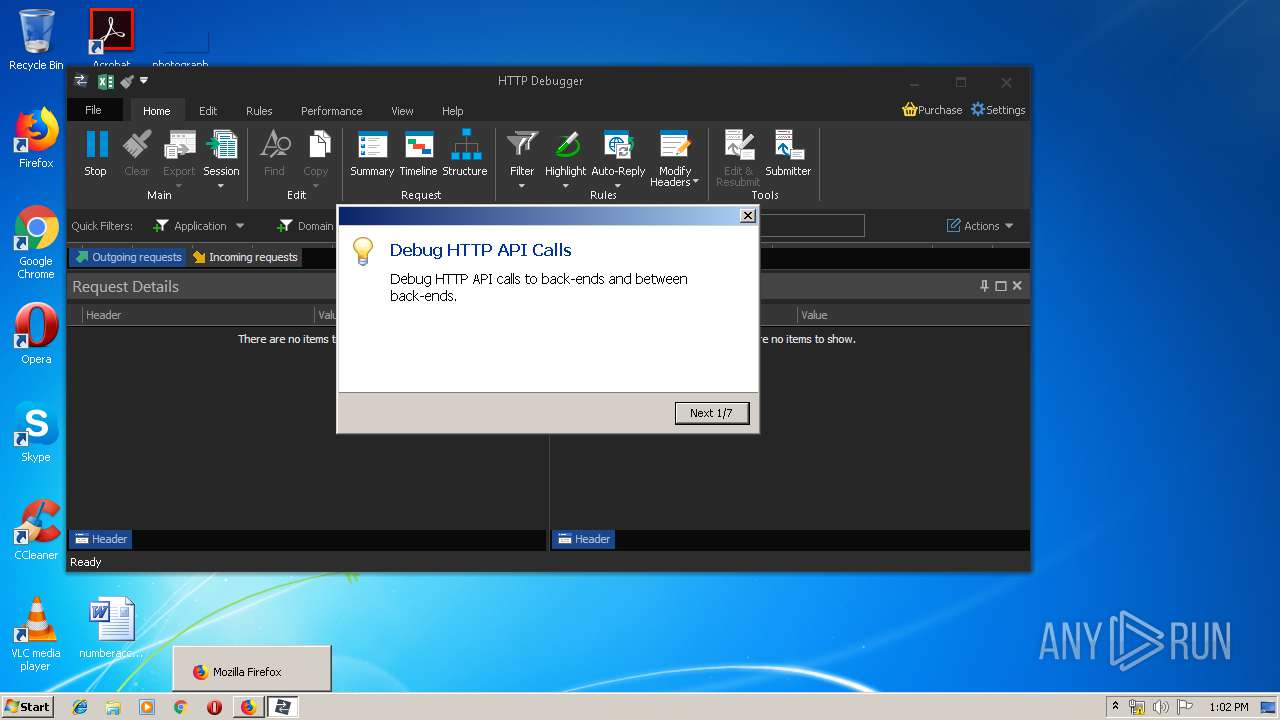Open the Performance ribbon tab
Screen dimensions: 1280x720
[332, 111]
